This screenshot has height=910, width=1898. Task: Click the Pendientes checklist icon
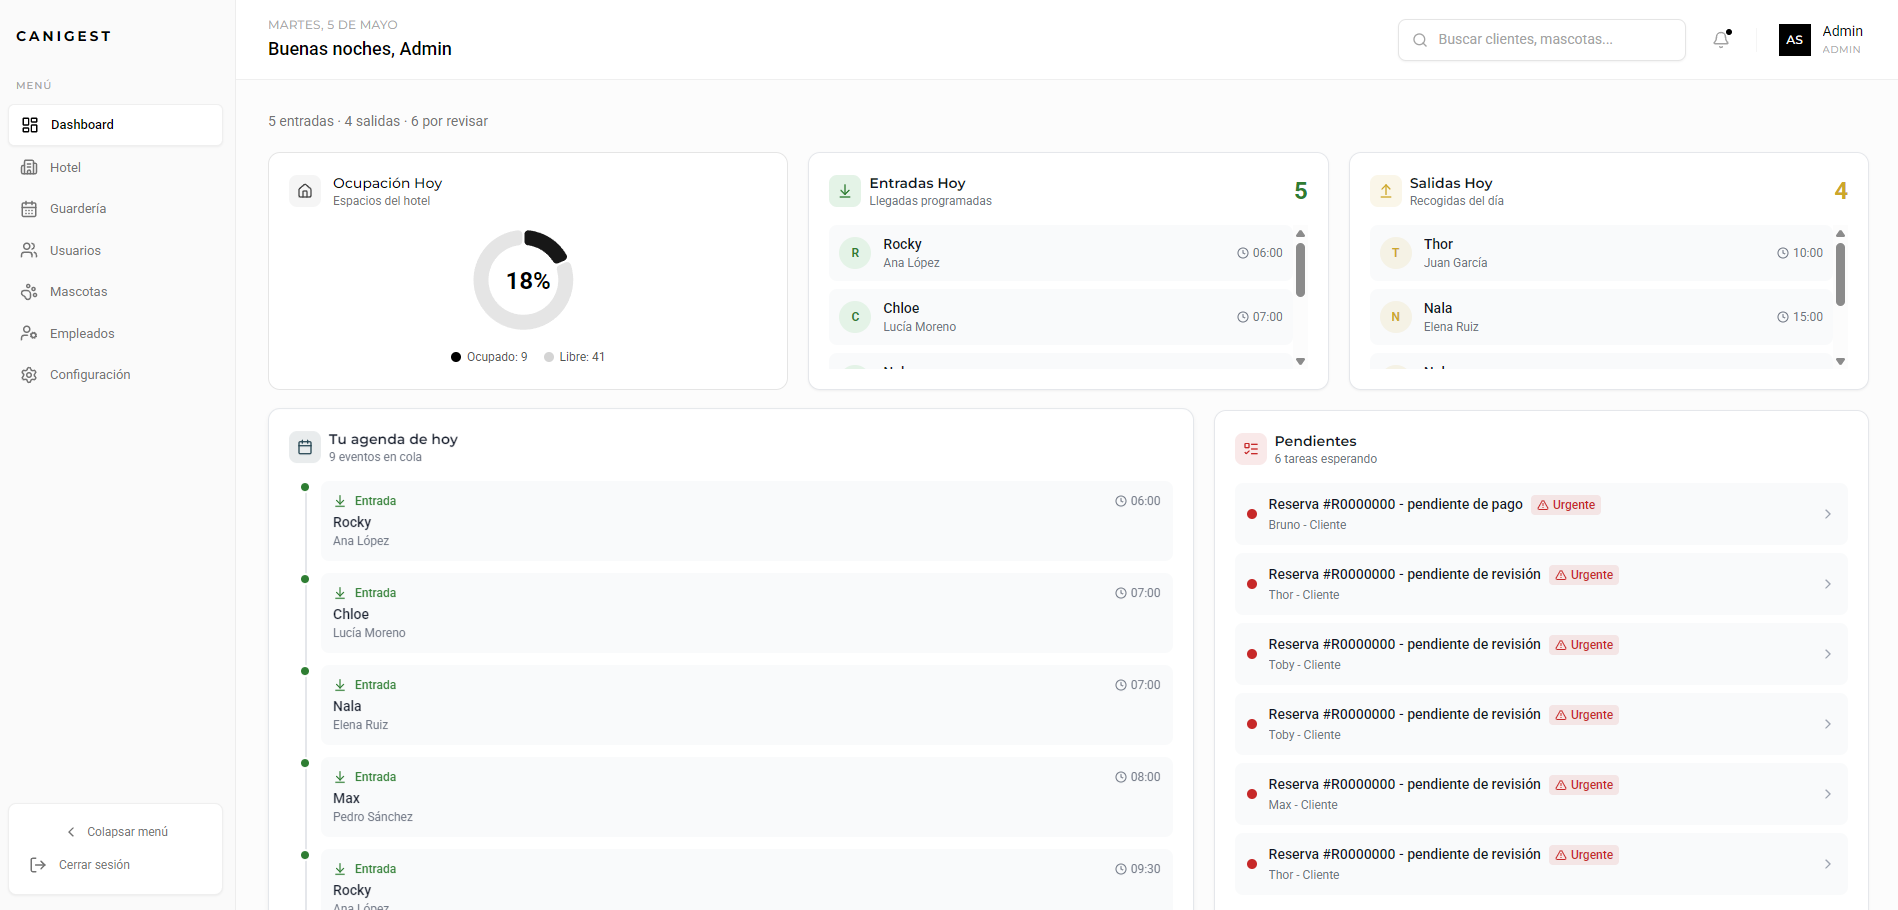coord(1251,449)
